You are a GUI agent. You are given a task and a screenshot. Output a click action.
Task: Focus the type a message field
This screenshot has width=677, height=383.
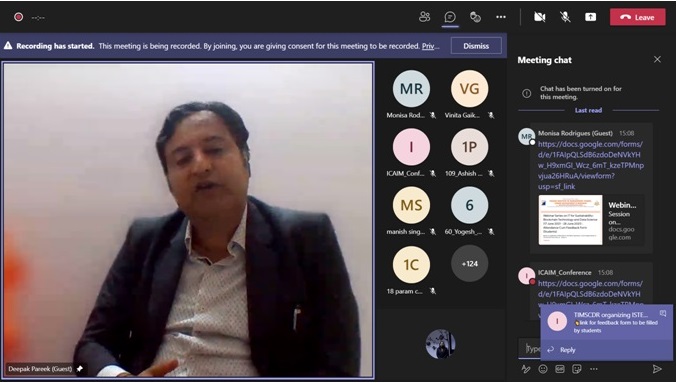tap(529, 348)
